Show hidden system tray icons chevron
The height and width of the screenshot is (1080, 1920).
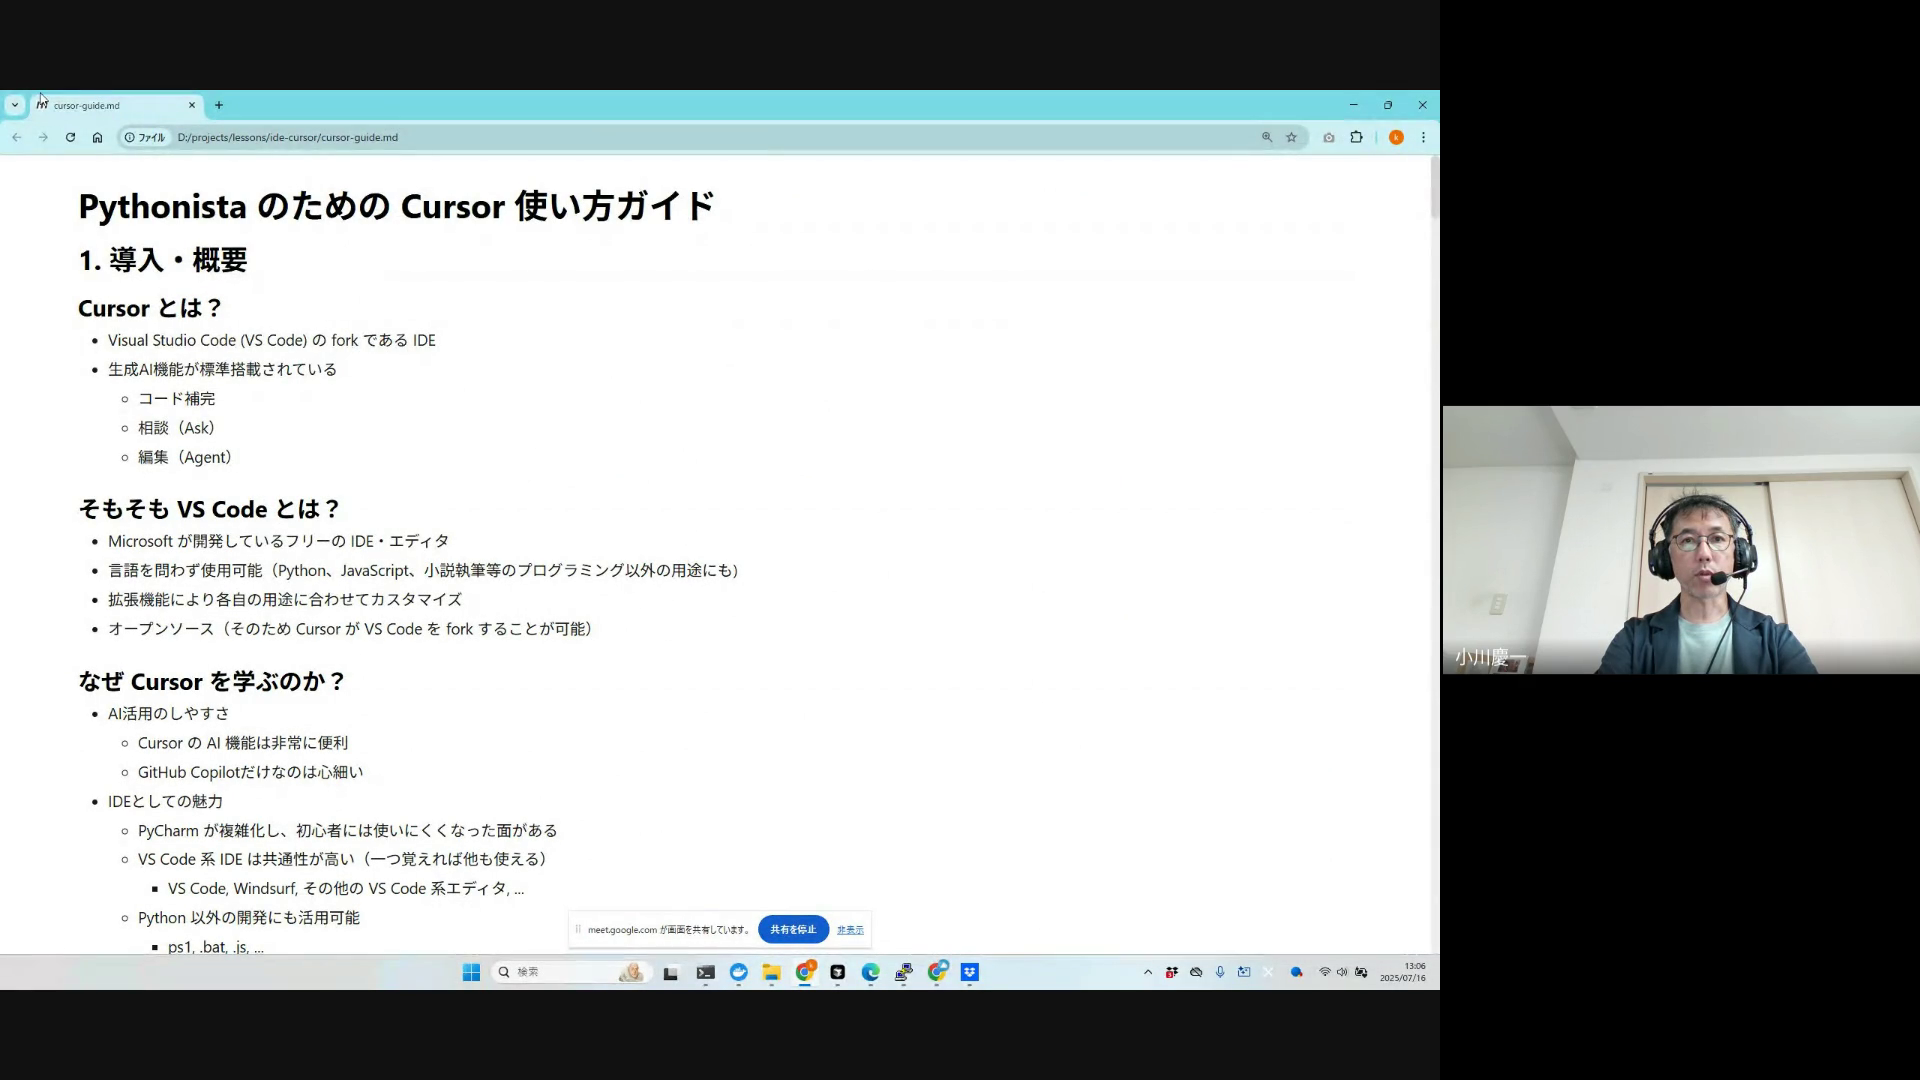(x=1147, y=972)
